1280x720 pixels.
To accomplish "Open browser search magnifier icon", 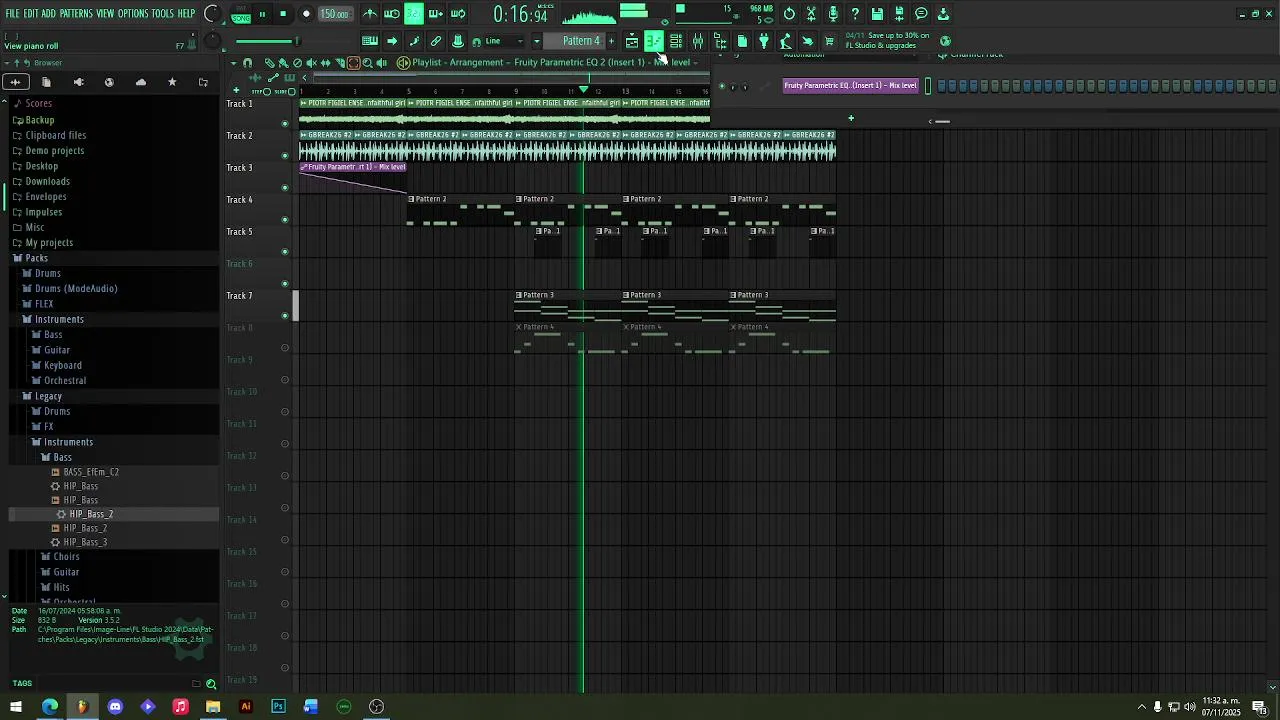I will 211,684.
